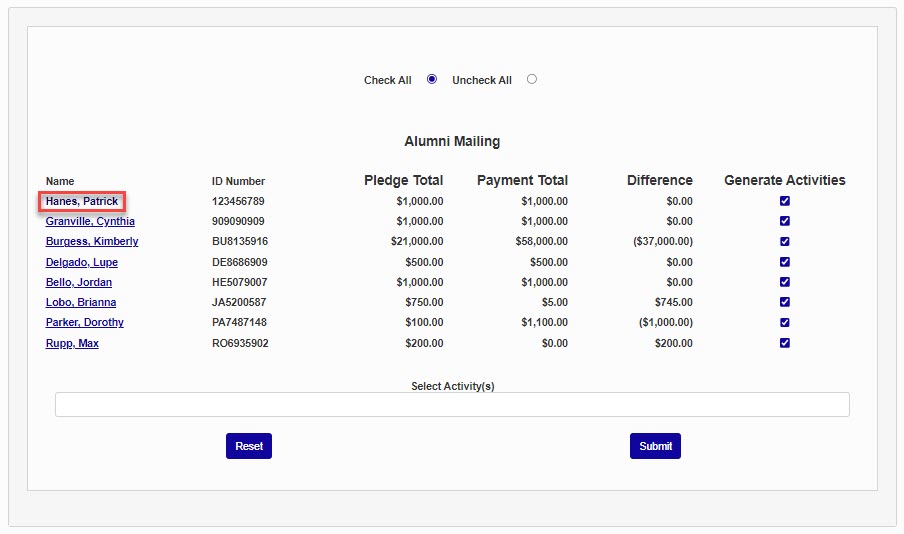Uncheck Generate Activities for Lobo, Brianna
Viewport: 904px width, 534px height.
pos(785,302)
